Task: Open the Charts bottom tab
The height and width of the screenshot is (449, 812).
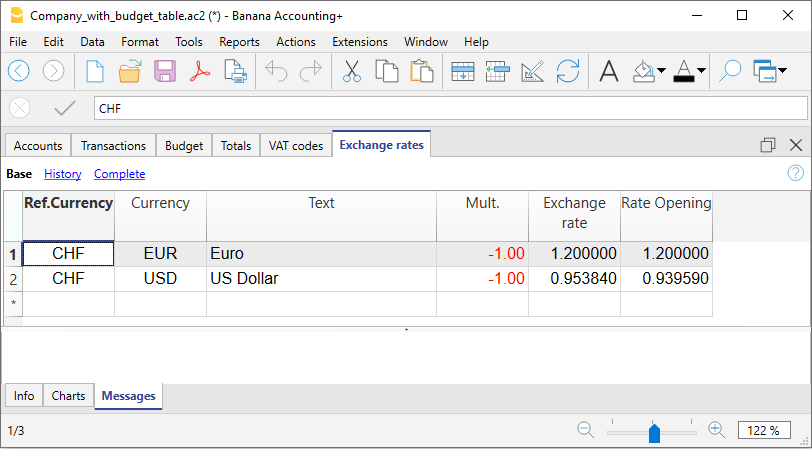Action: click(68, 396)
